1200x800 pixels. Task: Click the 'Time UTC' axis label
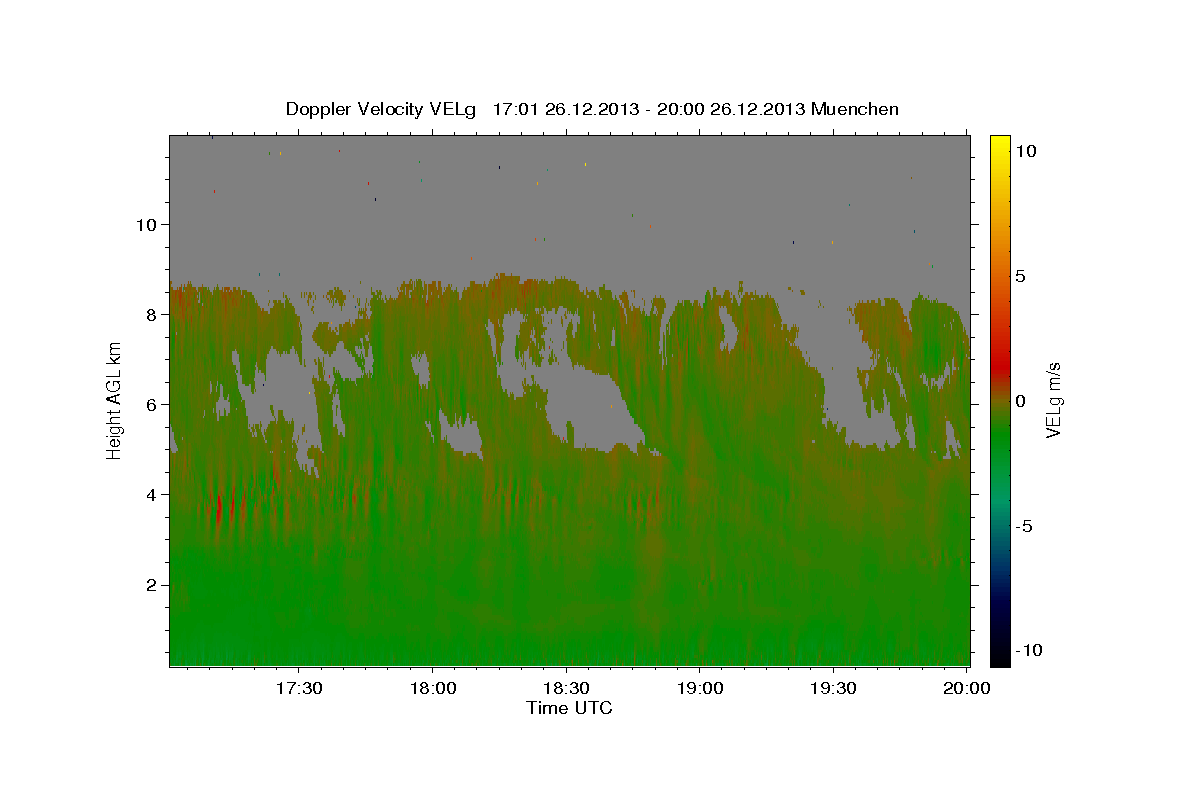point(569,708)
